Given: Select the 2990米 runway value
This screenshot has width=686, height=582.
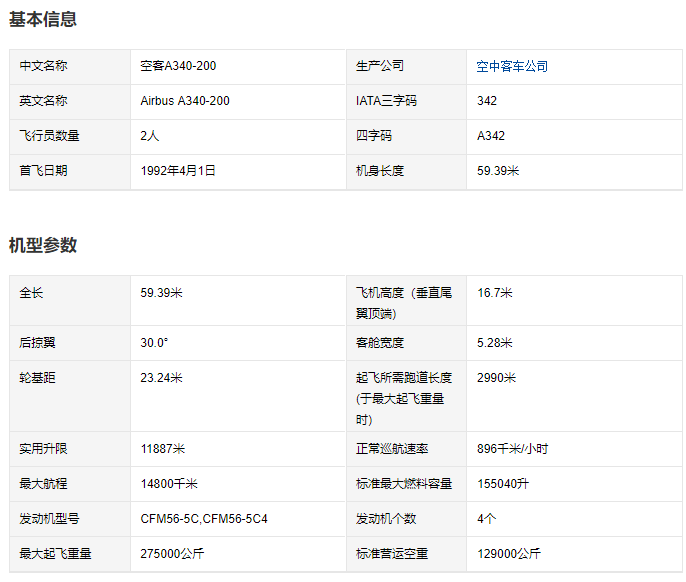Looking at the screenshot, I should 497,378.
